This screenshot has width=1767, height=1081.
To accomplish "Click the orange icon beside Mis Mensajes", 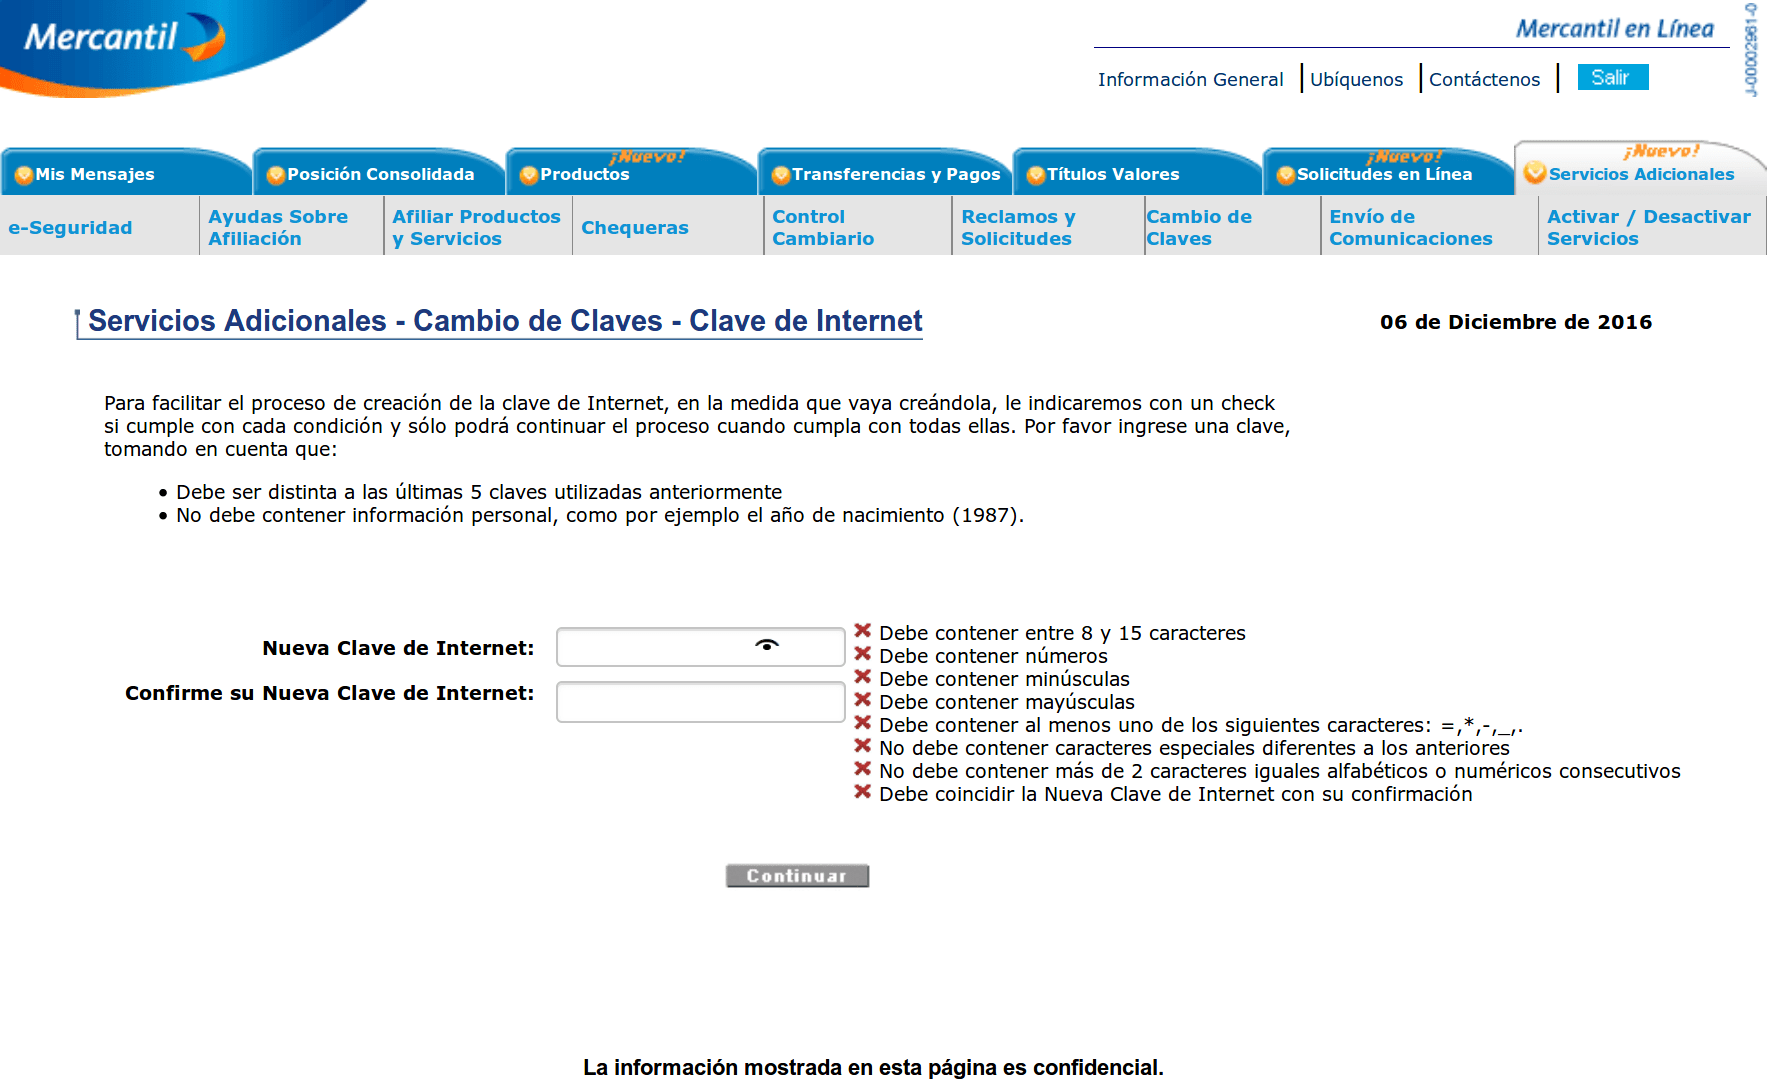I will (x=24, y=175).
